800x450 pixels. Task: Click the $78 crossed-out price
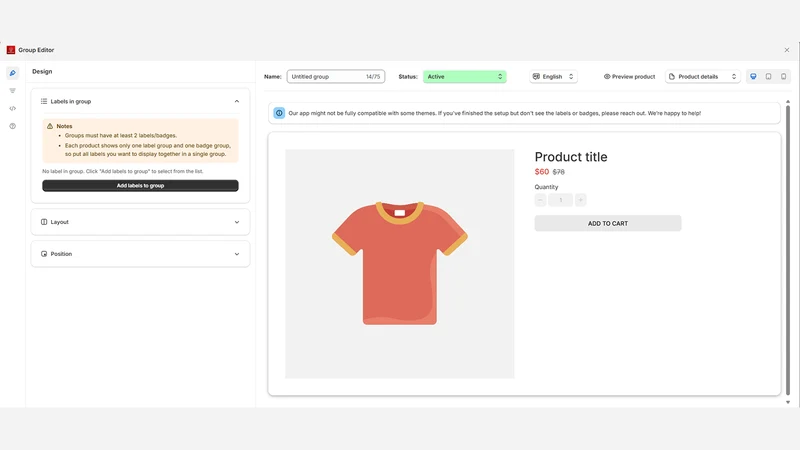point(559,172)
